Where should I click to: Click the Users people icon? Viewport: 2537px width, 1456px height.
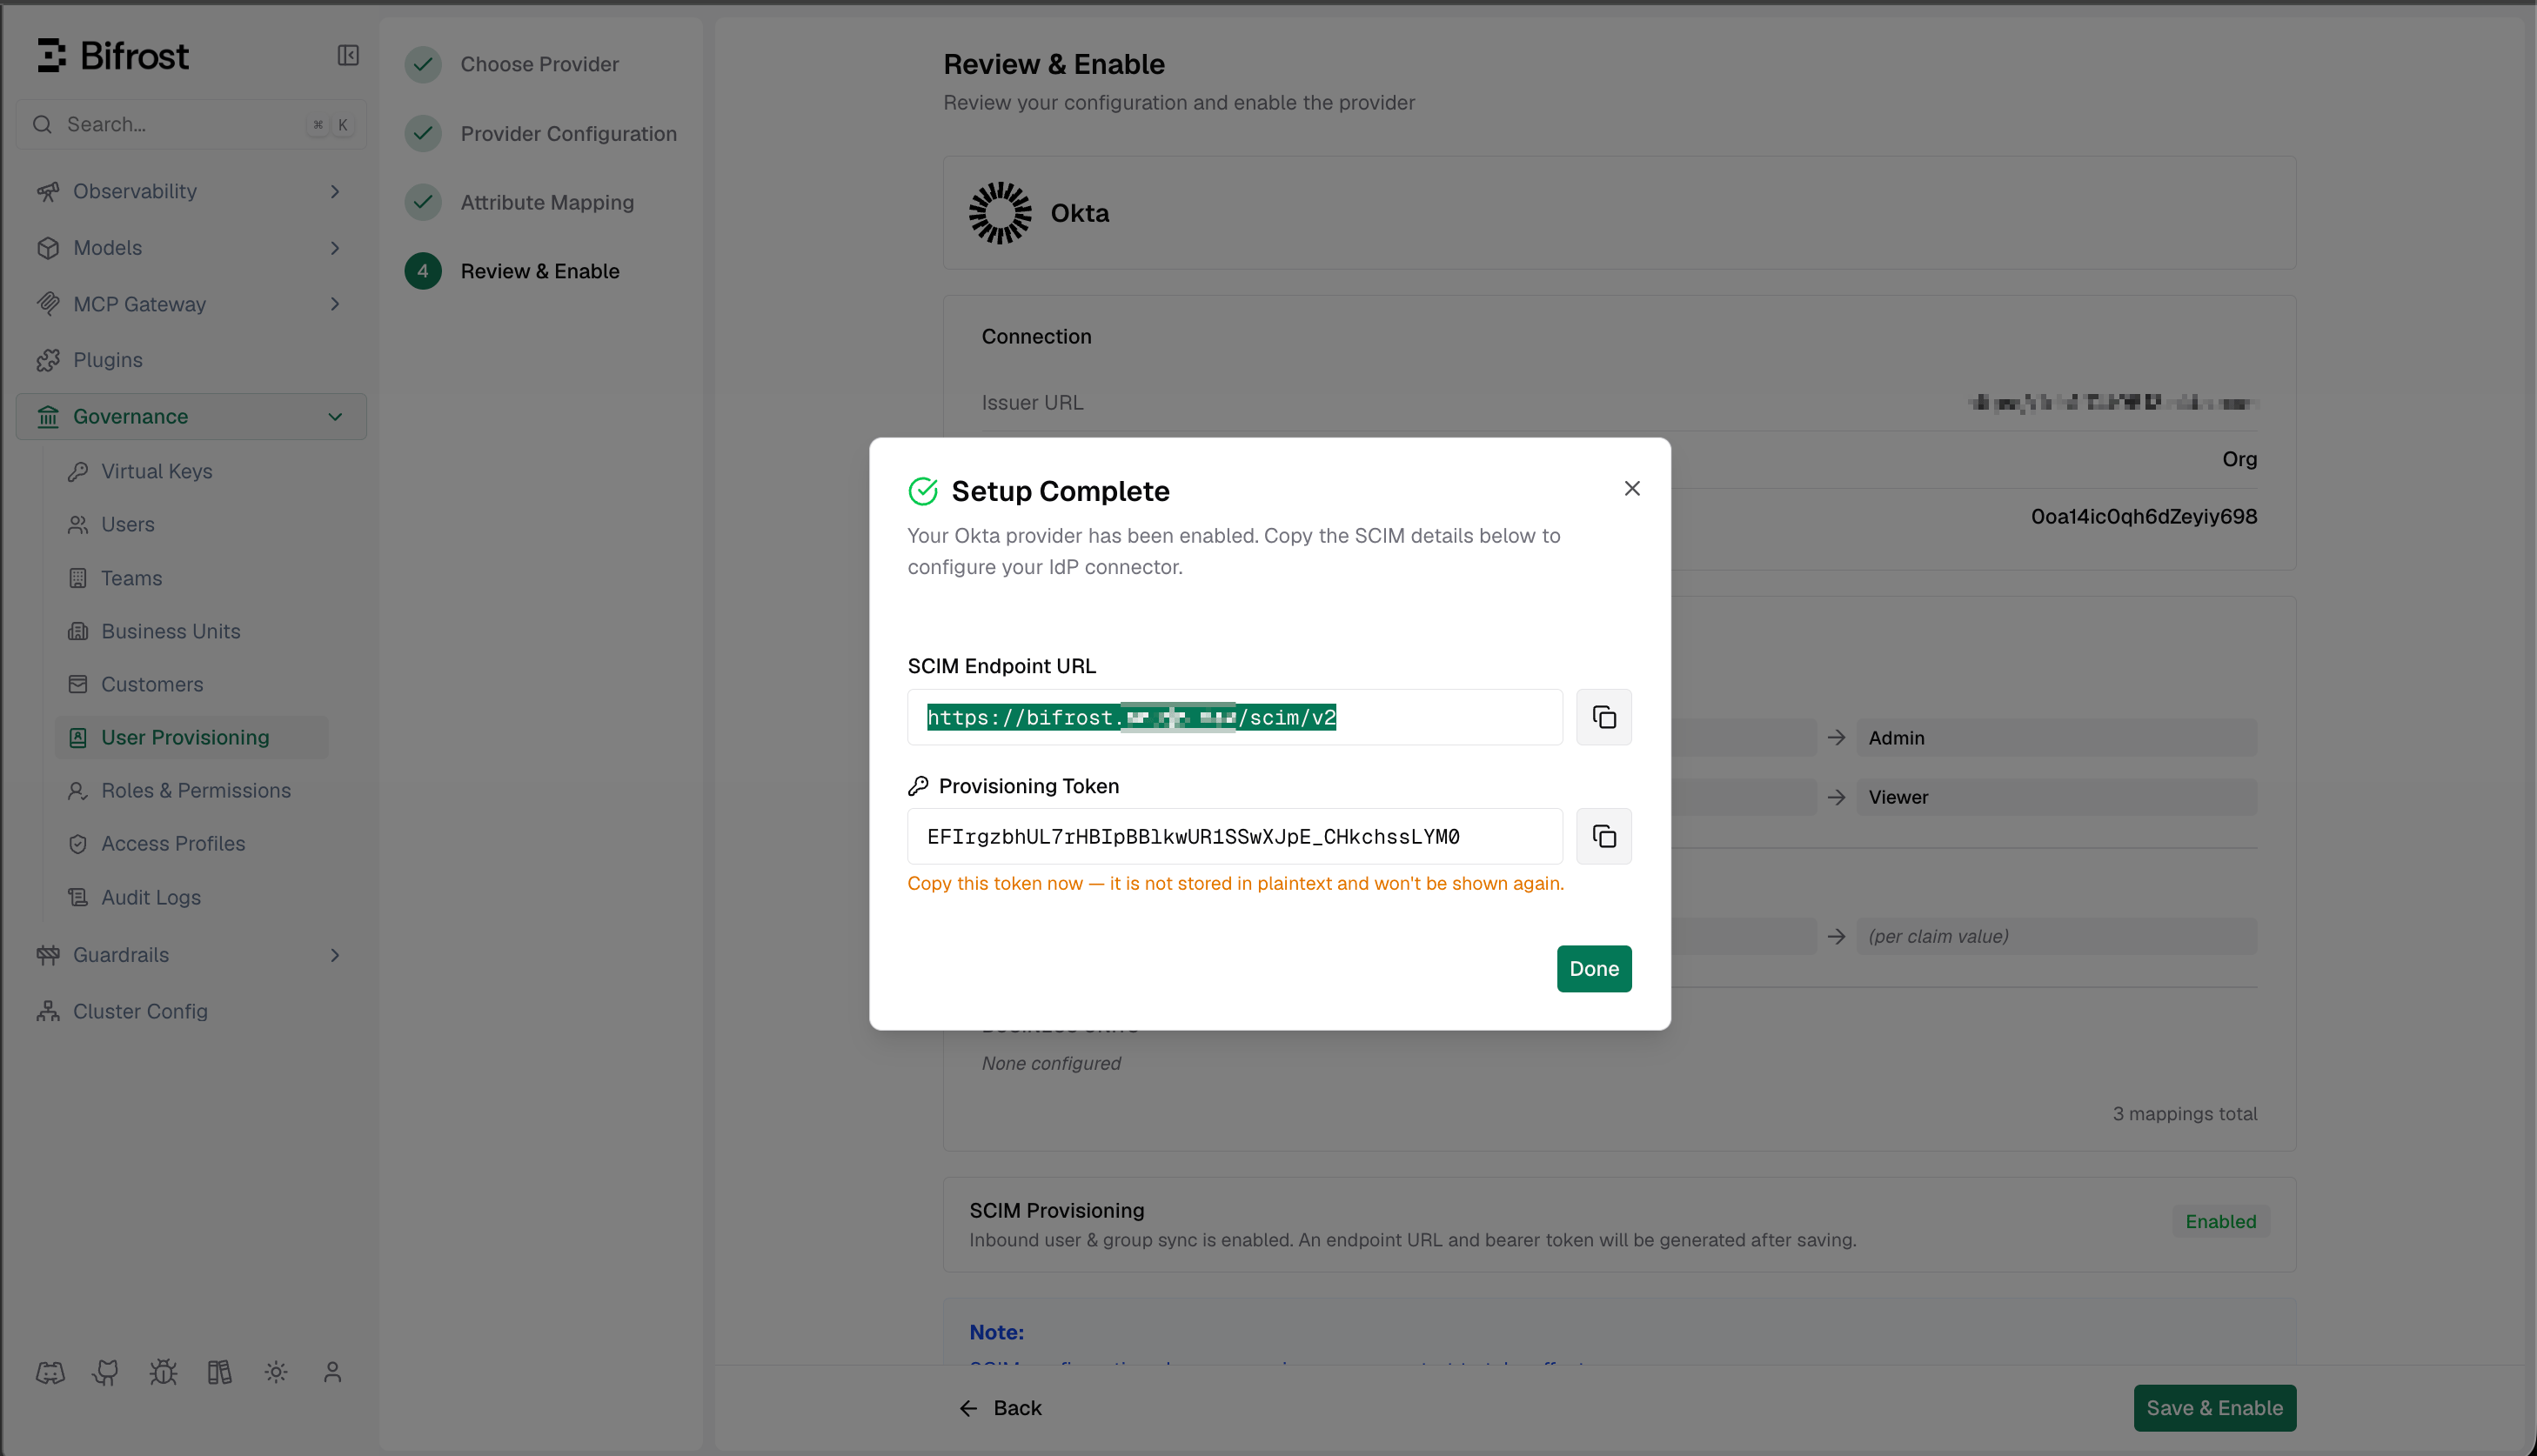pos(77,524)
